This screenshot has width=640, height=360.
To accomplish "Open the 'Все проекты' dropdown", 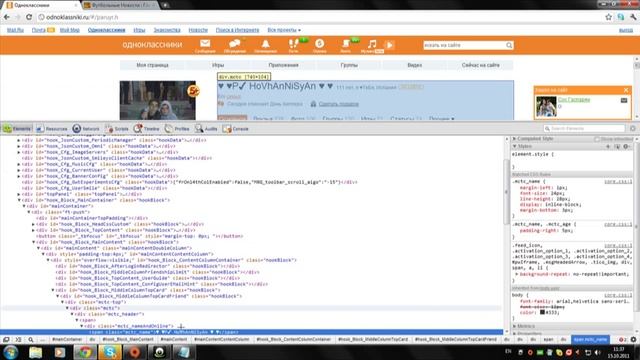I will tap(284, 30).
